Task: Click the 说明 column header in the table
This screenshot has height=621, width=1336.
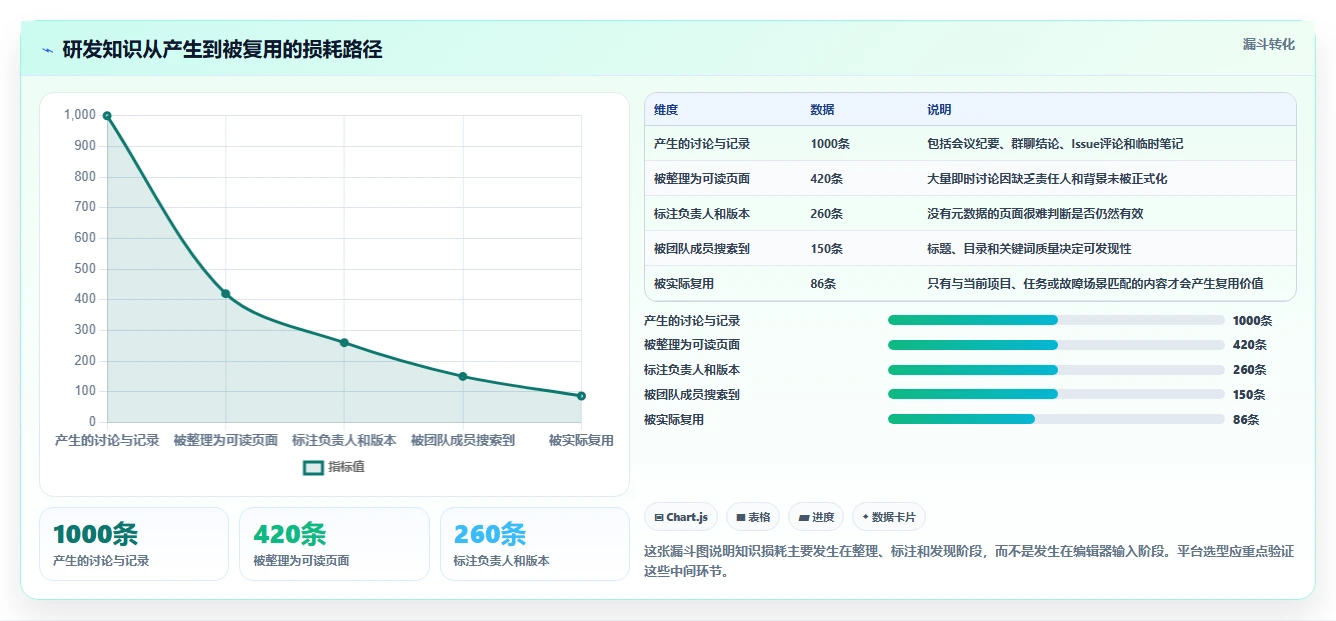Action: tap(939, 110)
